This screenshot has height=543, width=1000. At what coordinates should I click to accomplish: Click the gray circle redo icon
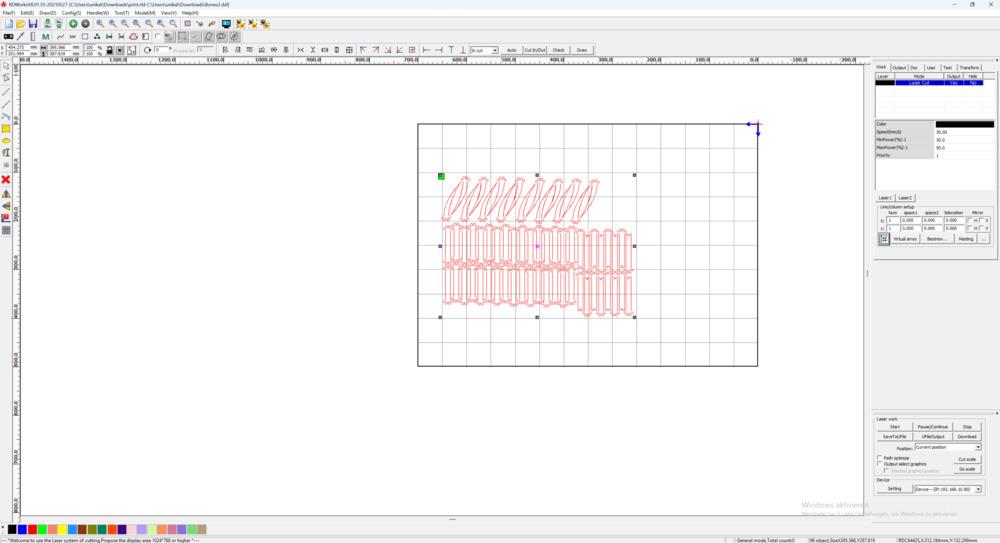coord(85,24)
